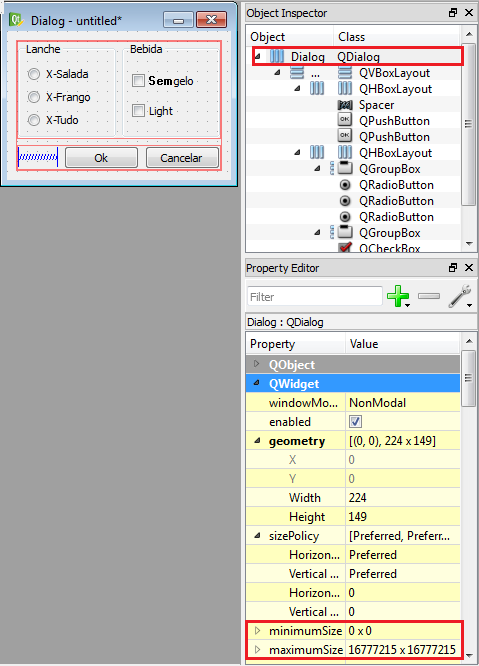Screen dimensions: 479x666
Task: Select the second QRadioButton icon in tree
Action: pos(345,200)
